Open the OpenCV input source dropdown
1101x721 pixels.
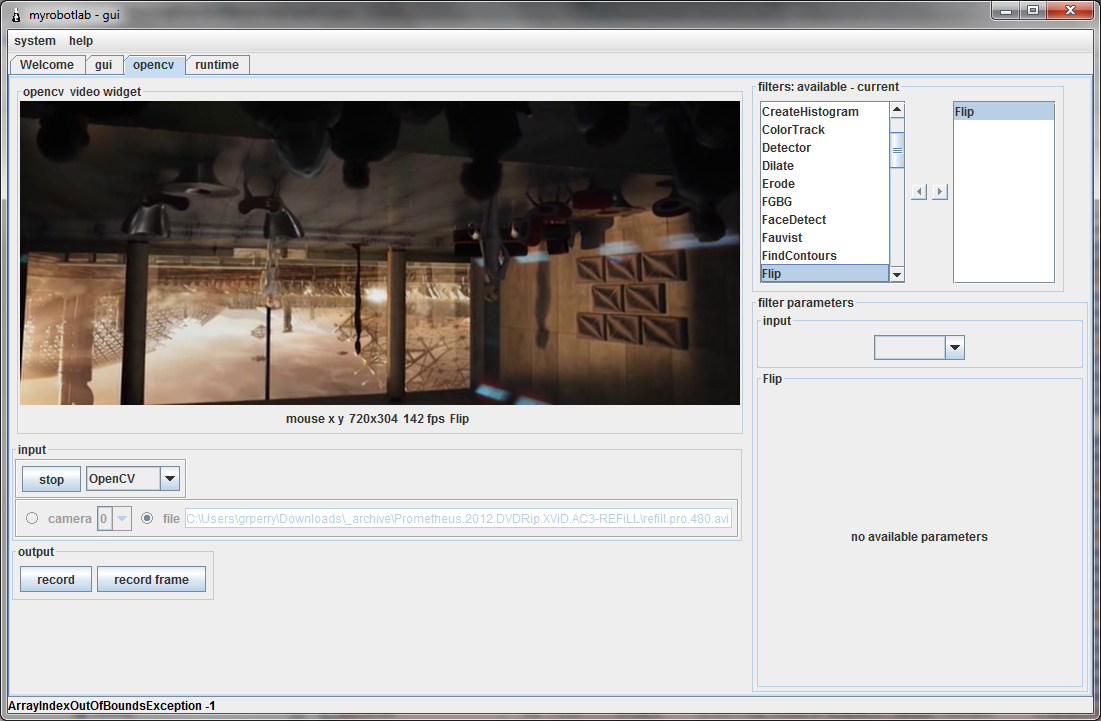[x=169, y=479]
